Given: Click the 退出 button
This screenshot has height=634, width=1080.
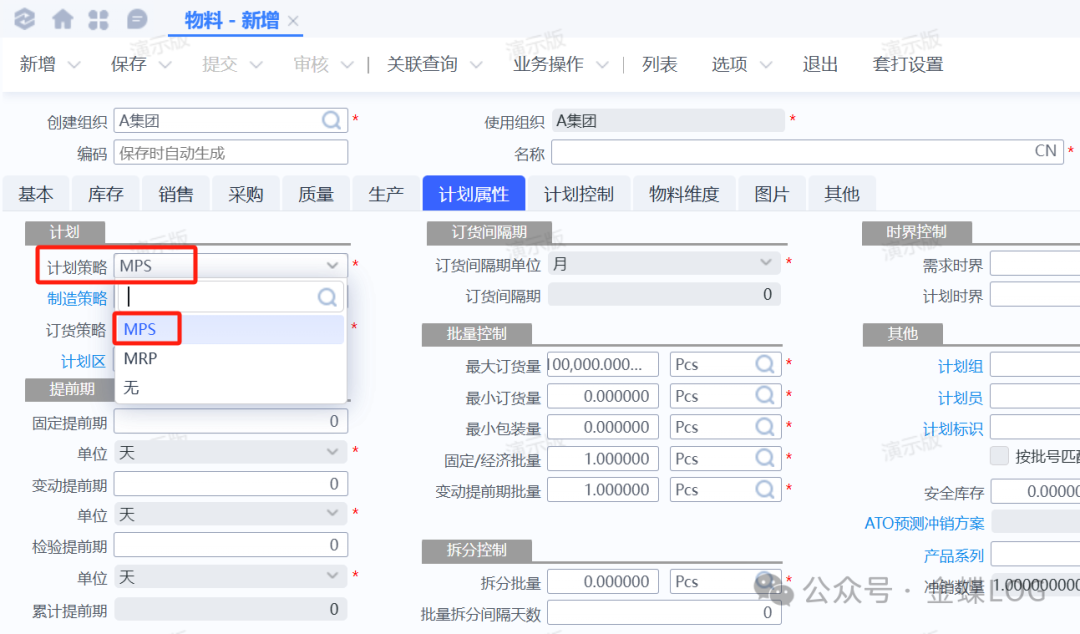Looking at the screenshot, I should point(820,65).
